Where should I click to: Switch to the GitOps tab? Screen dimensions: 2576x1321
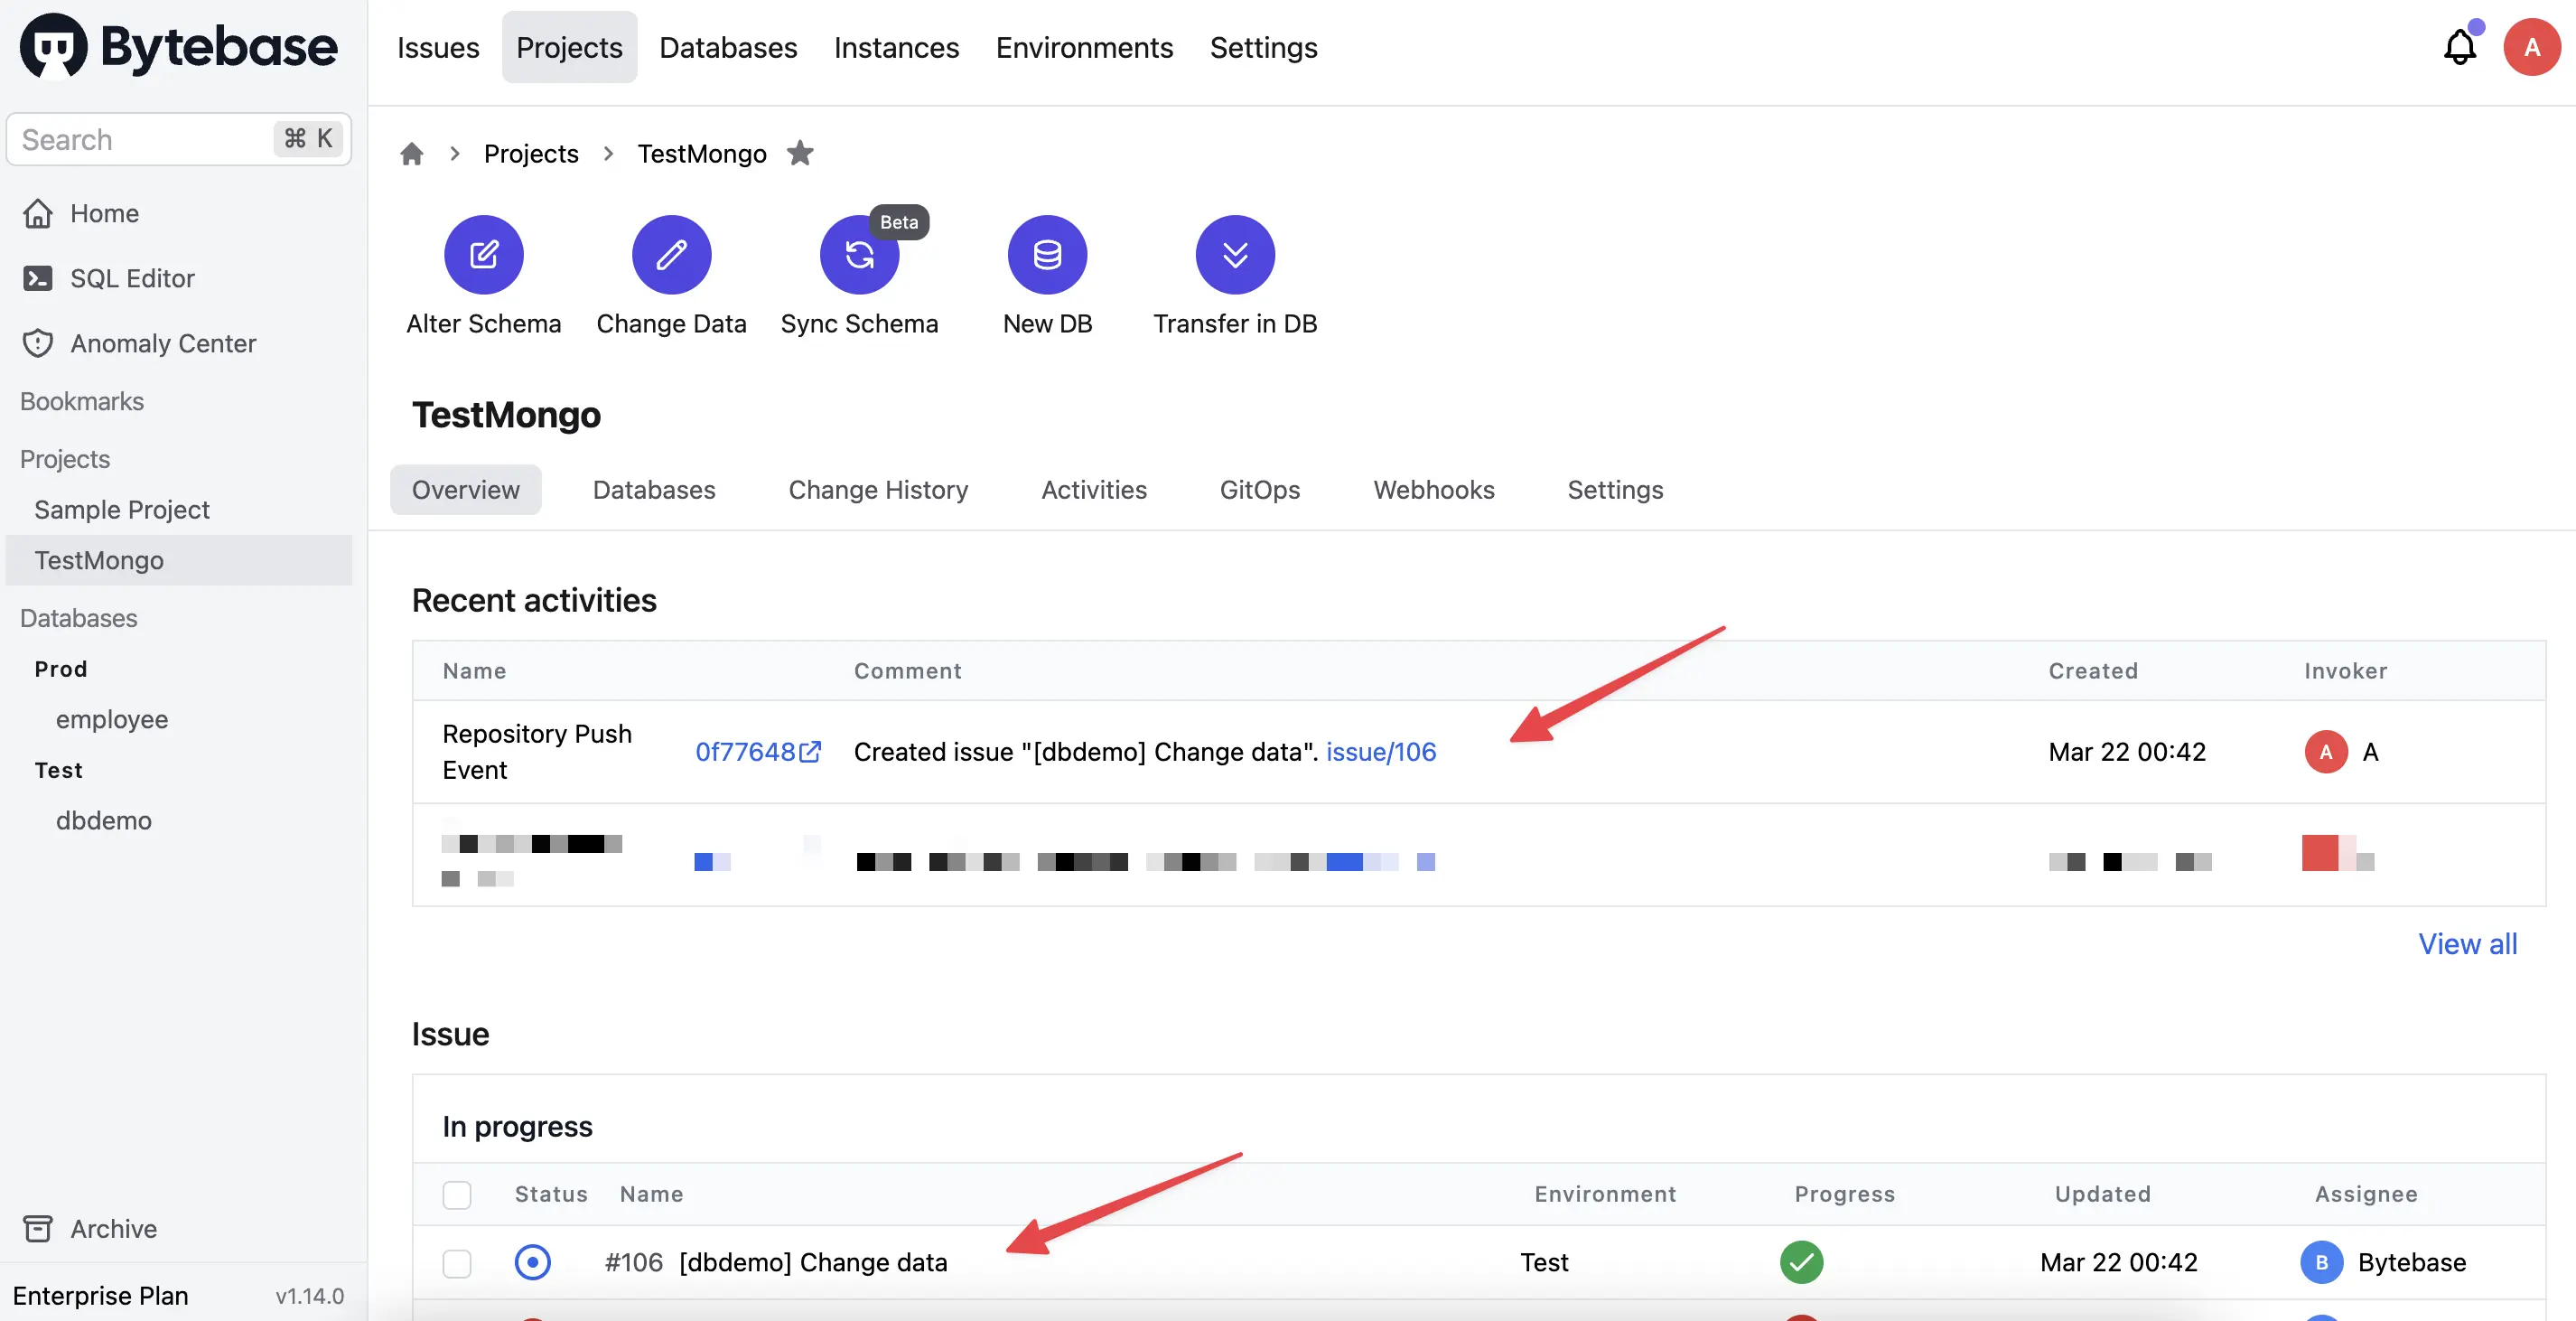(x=1259, y=490)
